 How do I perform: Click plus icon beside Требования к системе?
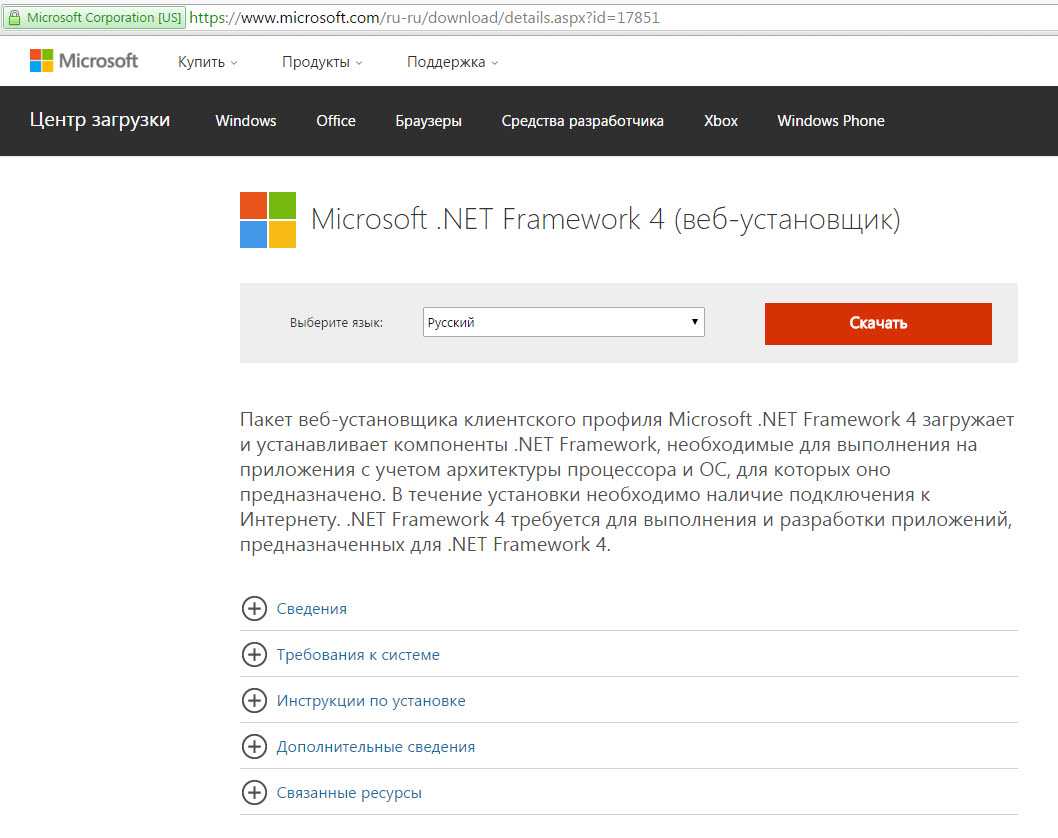[x=255, y=655]
